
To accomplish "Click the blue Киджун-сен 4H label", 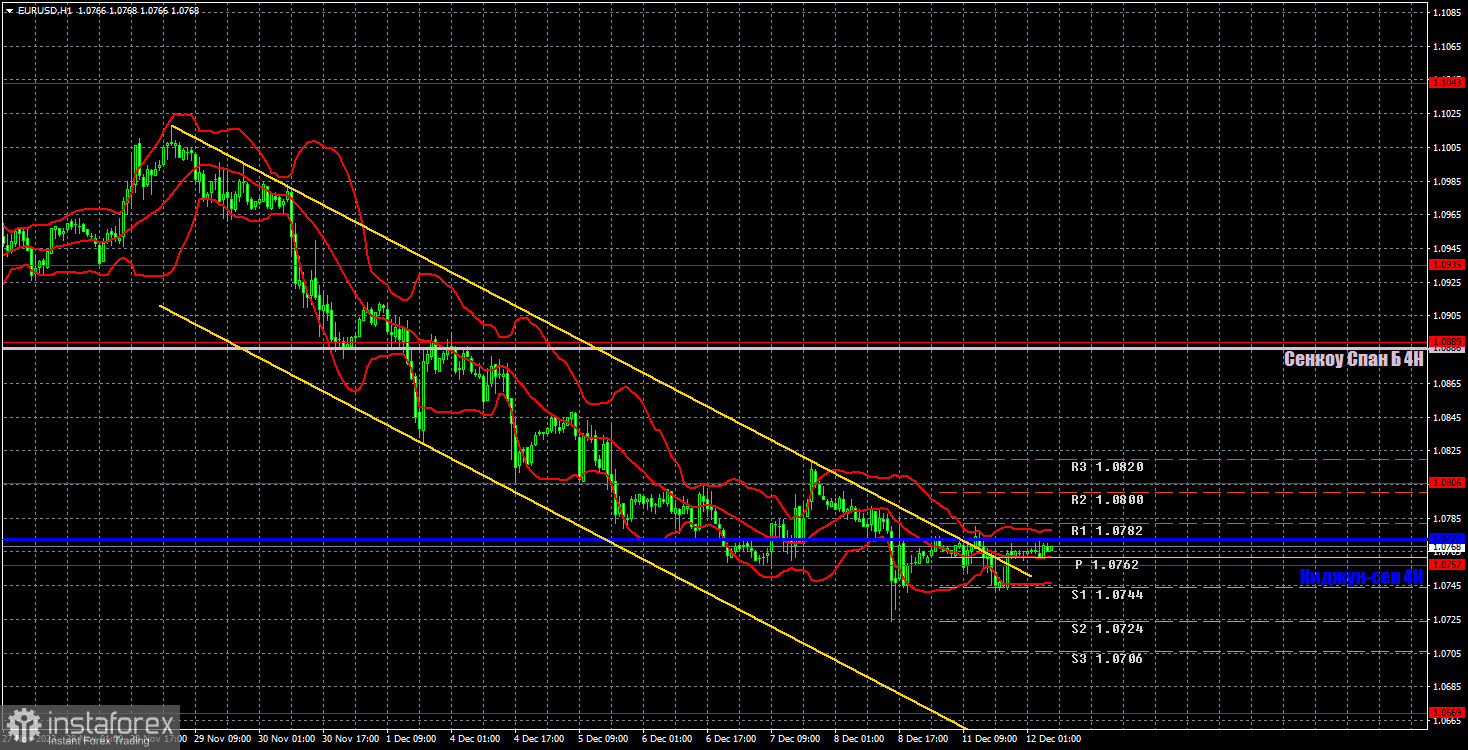I will (1361, 577).
